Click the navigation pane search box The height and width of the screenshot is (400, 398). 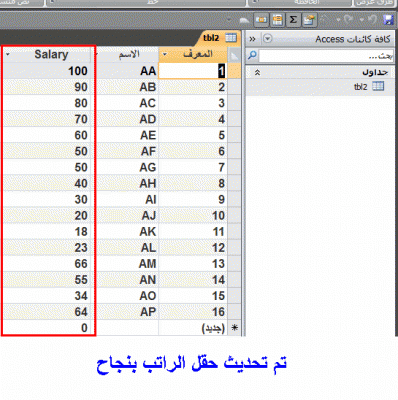point(326,56)
